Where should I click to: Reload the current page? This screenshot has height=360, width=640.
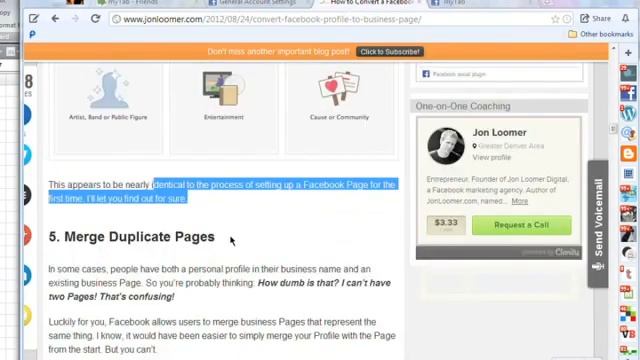coord(96,19)
